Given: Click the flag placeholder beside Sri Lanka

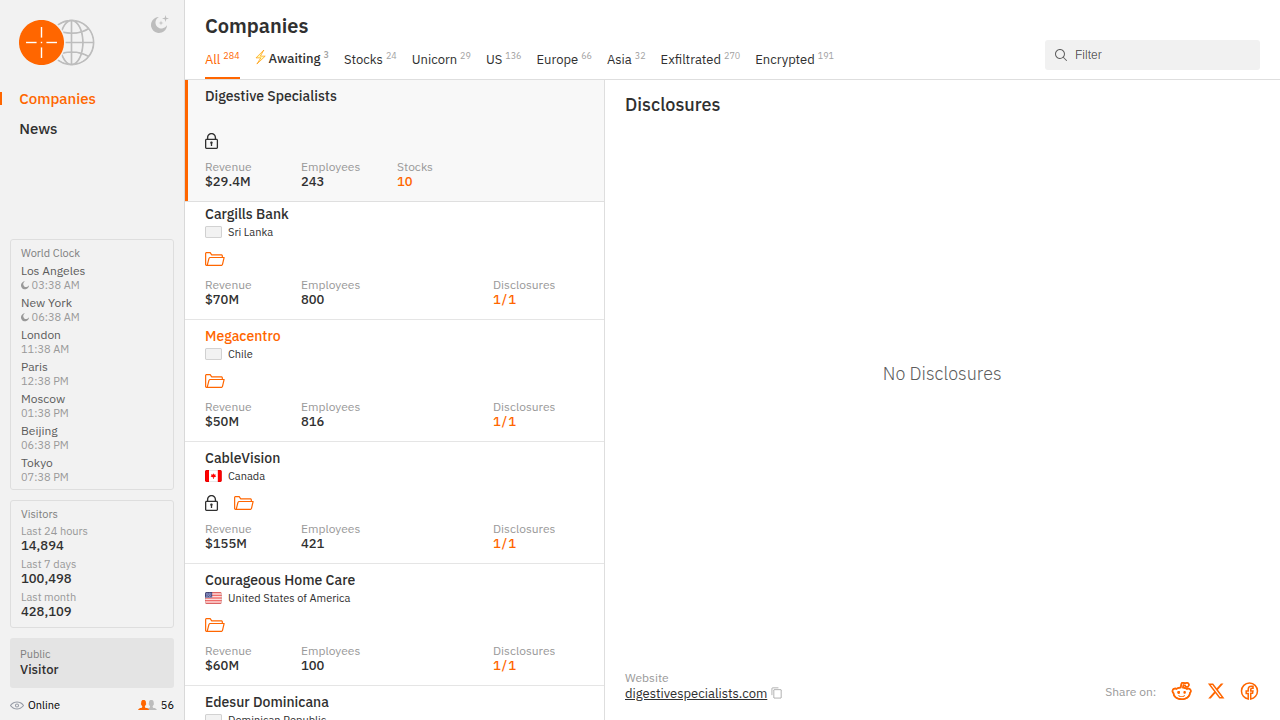Looking at the screenshot, I should tap(213, 232).
